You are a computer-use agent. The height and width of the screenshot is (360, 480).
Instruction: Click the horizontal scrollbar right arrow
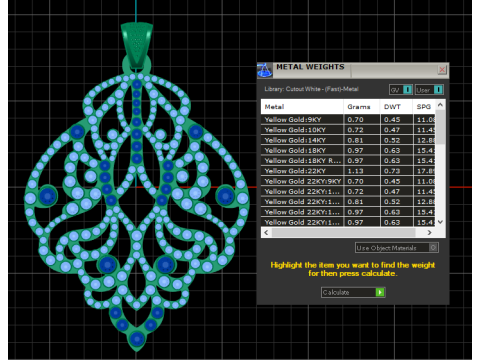point(430,232)
